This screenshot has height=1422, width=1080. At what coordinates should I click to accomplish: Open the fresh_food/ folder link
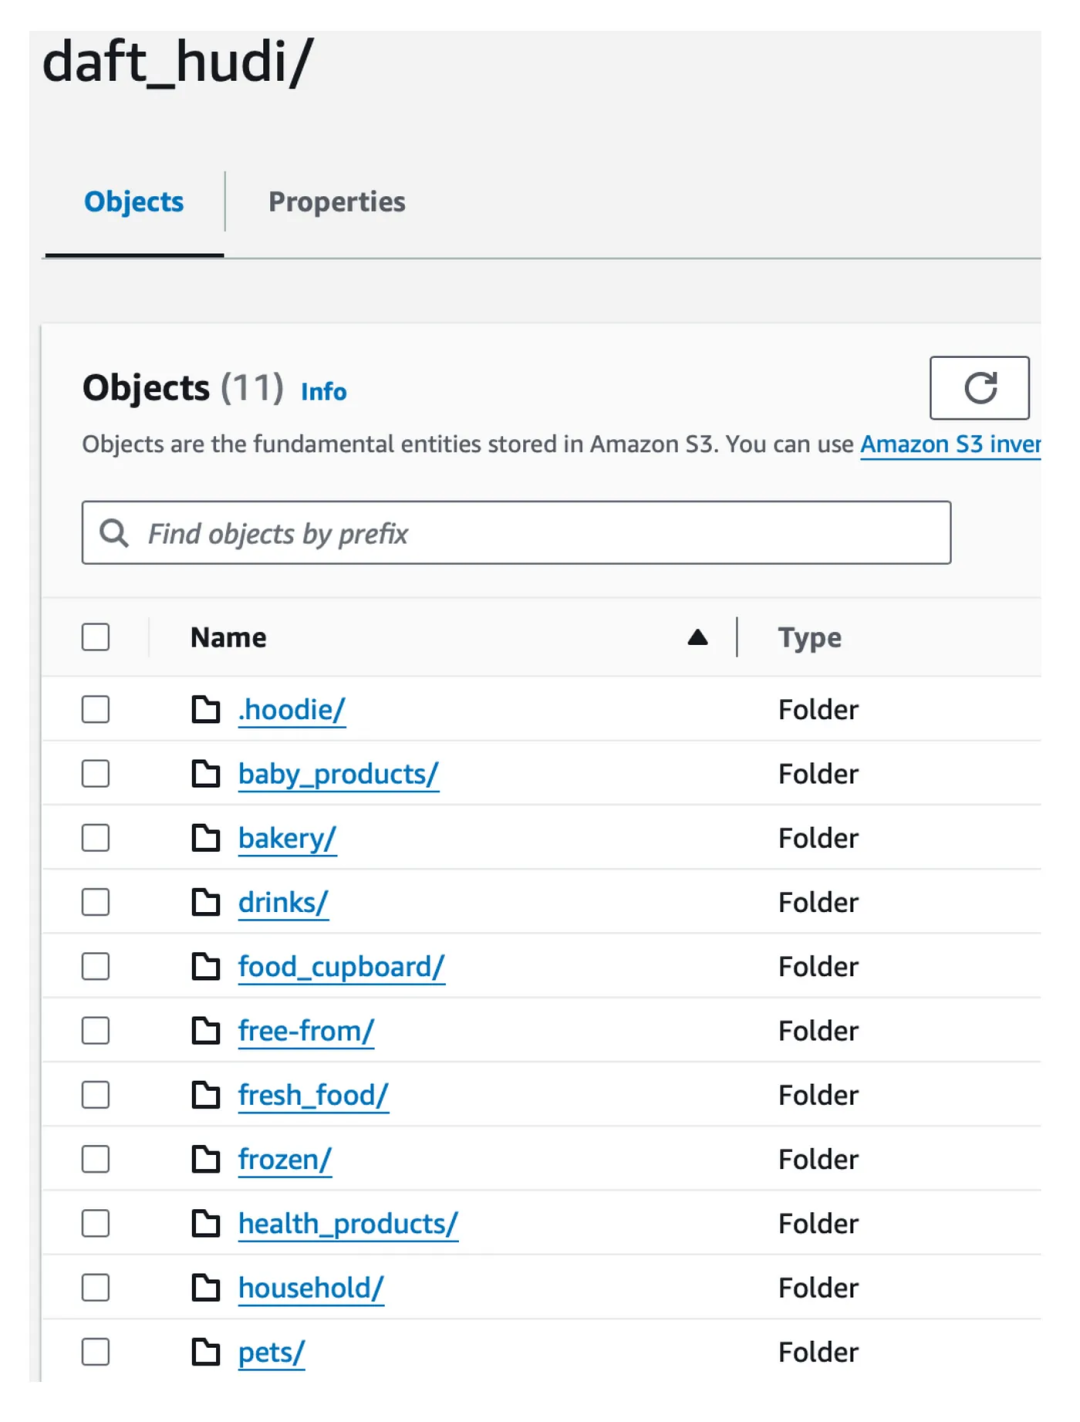(x=313, y=1095)
